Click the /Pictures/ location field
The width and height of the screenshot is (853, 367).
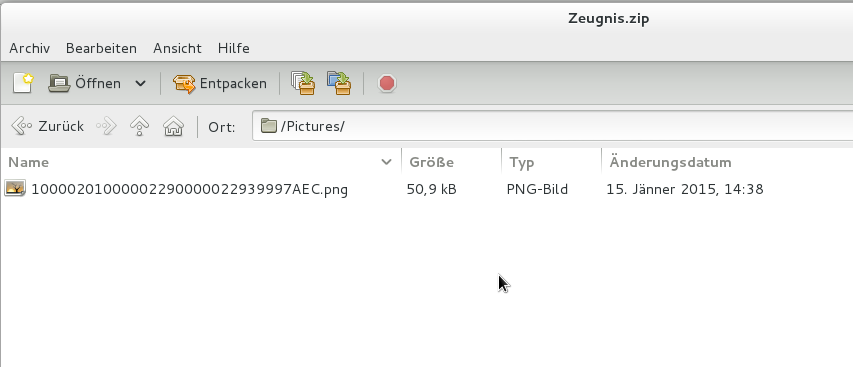point(552,126)
